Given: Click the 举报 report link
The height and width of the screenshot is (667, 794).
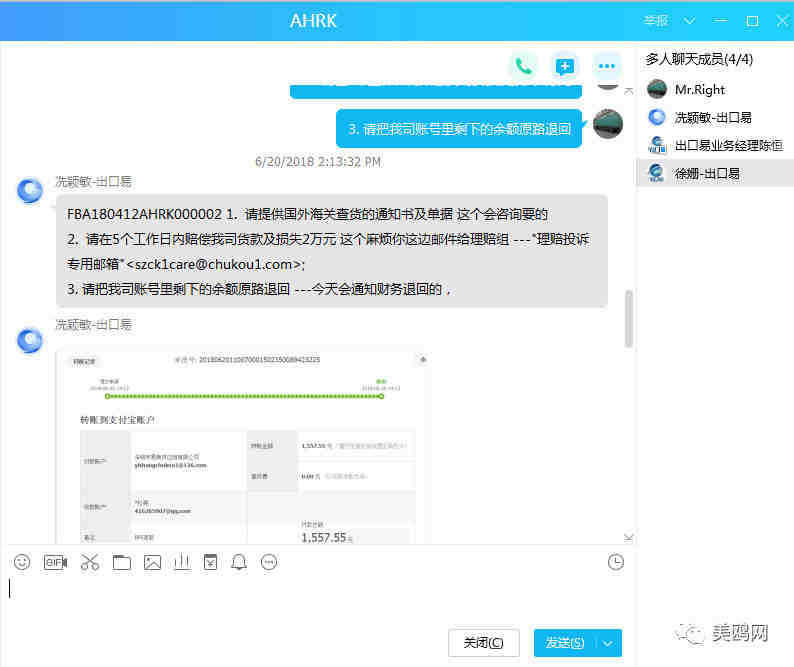Looking at the screenshot, I should tap(656, 21).
